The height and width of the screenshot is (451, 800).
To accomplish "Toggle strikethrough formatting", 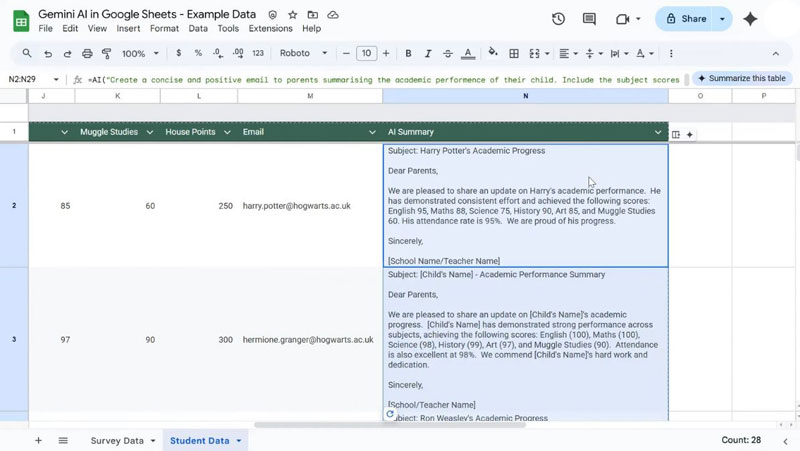I will 450,53.
